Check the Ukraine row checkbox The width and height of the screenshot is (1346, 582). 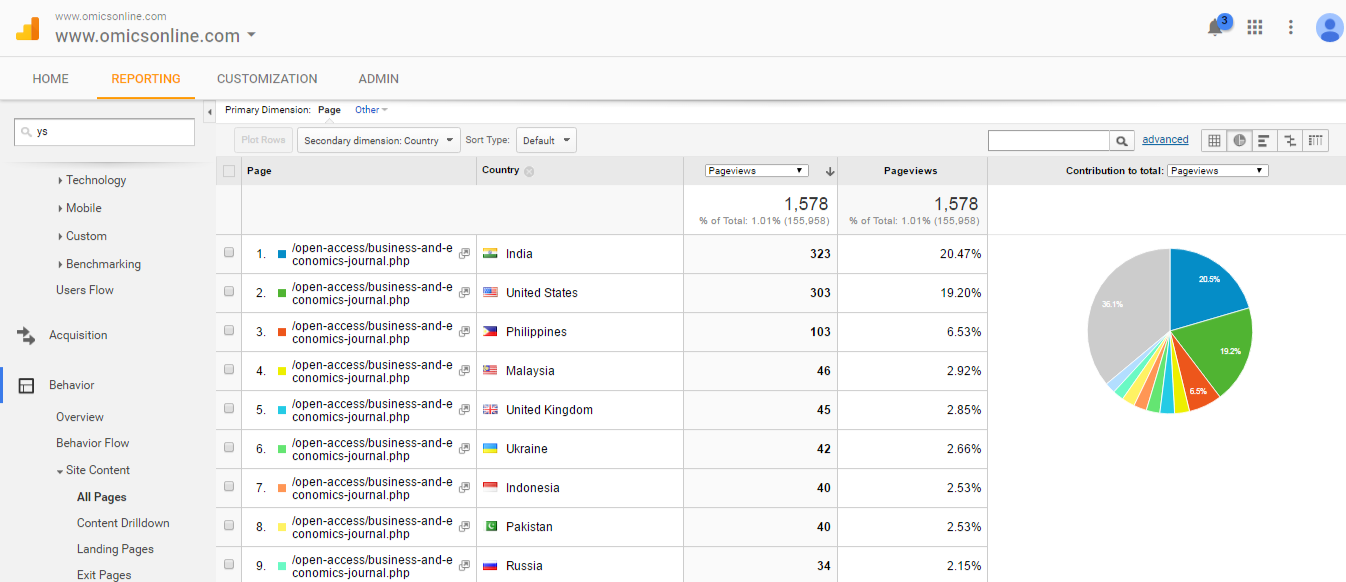tap(229, 448)
